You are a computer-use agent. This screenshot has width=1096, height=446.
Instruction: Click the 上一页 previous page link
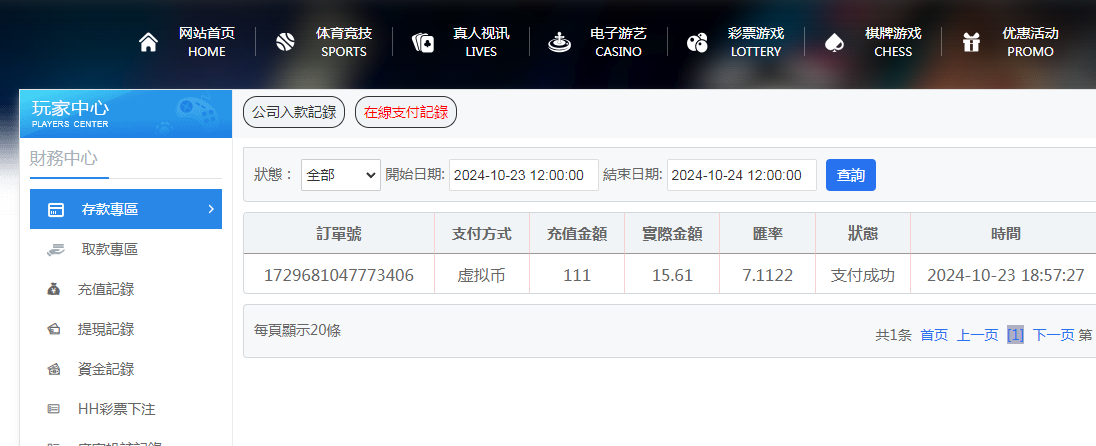coord(977,335)
